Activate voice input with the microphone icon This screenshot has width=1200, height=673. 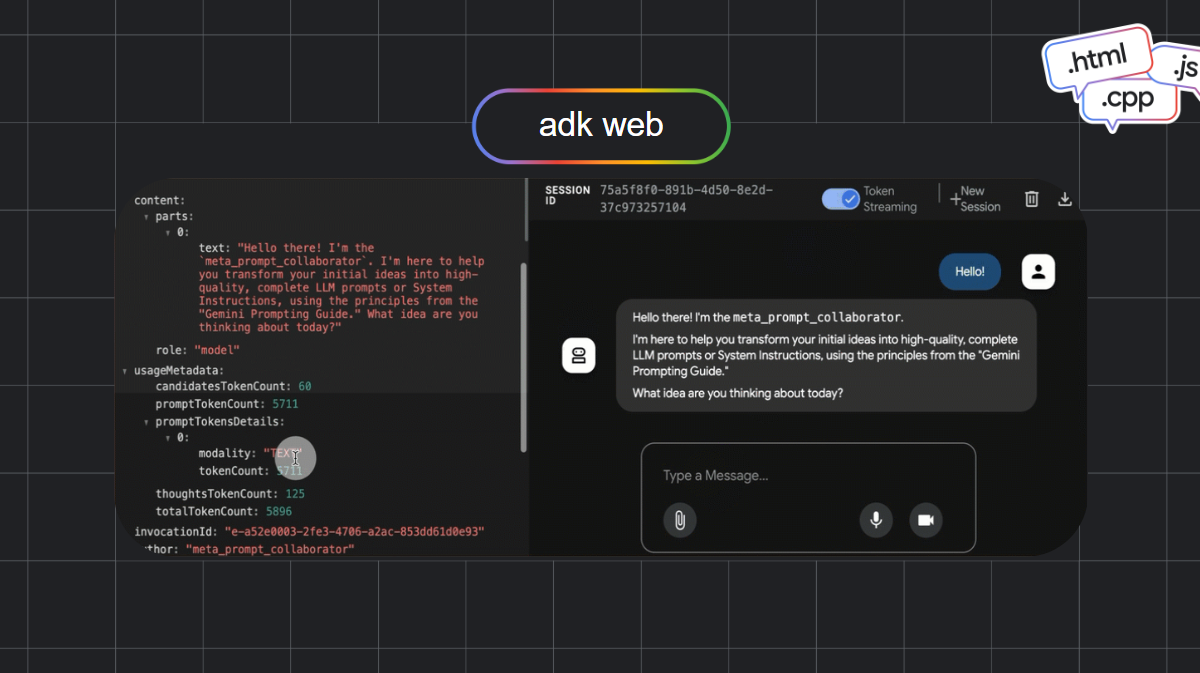[x=876, y=520]
